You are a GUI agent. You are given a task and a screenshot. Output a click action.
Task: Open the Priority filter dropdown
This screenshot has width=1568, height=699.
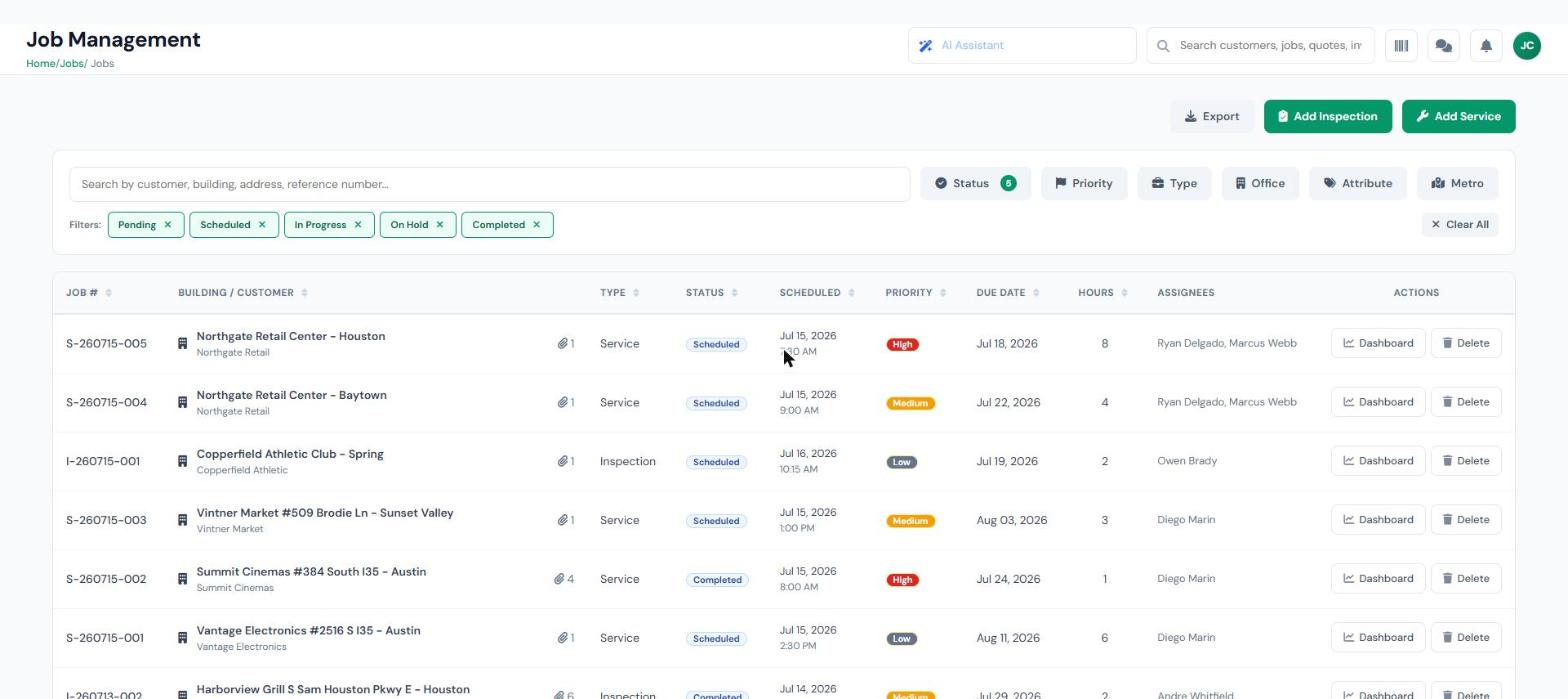[1084, 184]
